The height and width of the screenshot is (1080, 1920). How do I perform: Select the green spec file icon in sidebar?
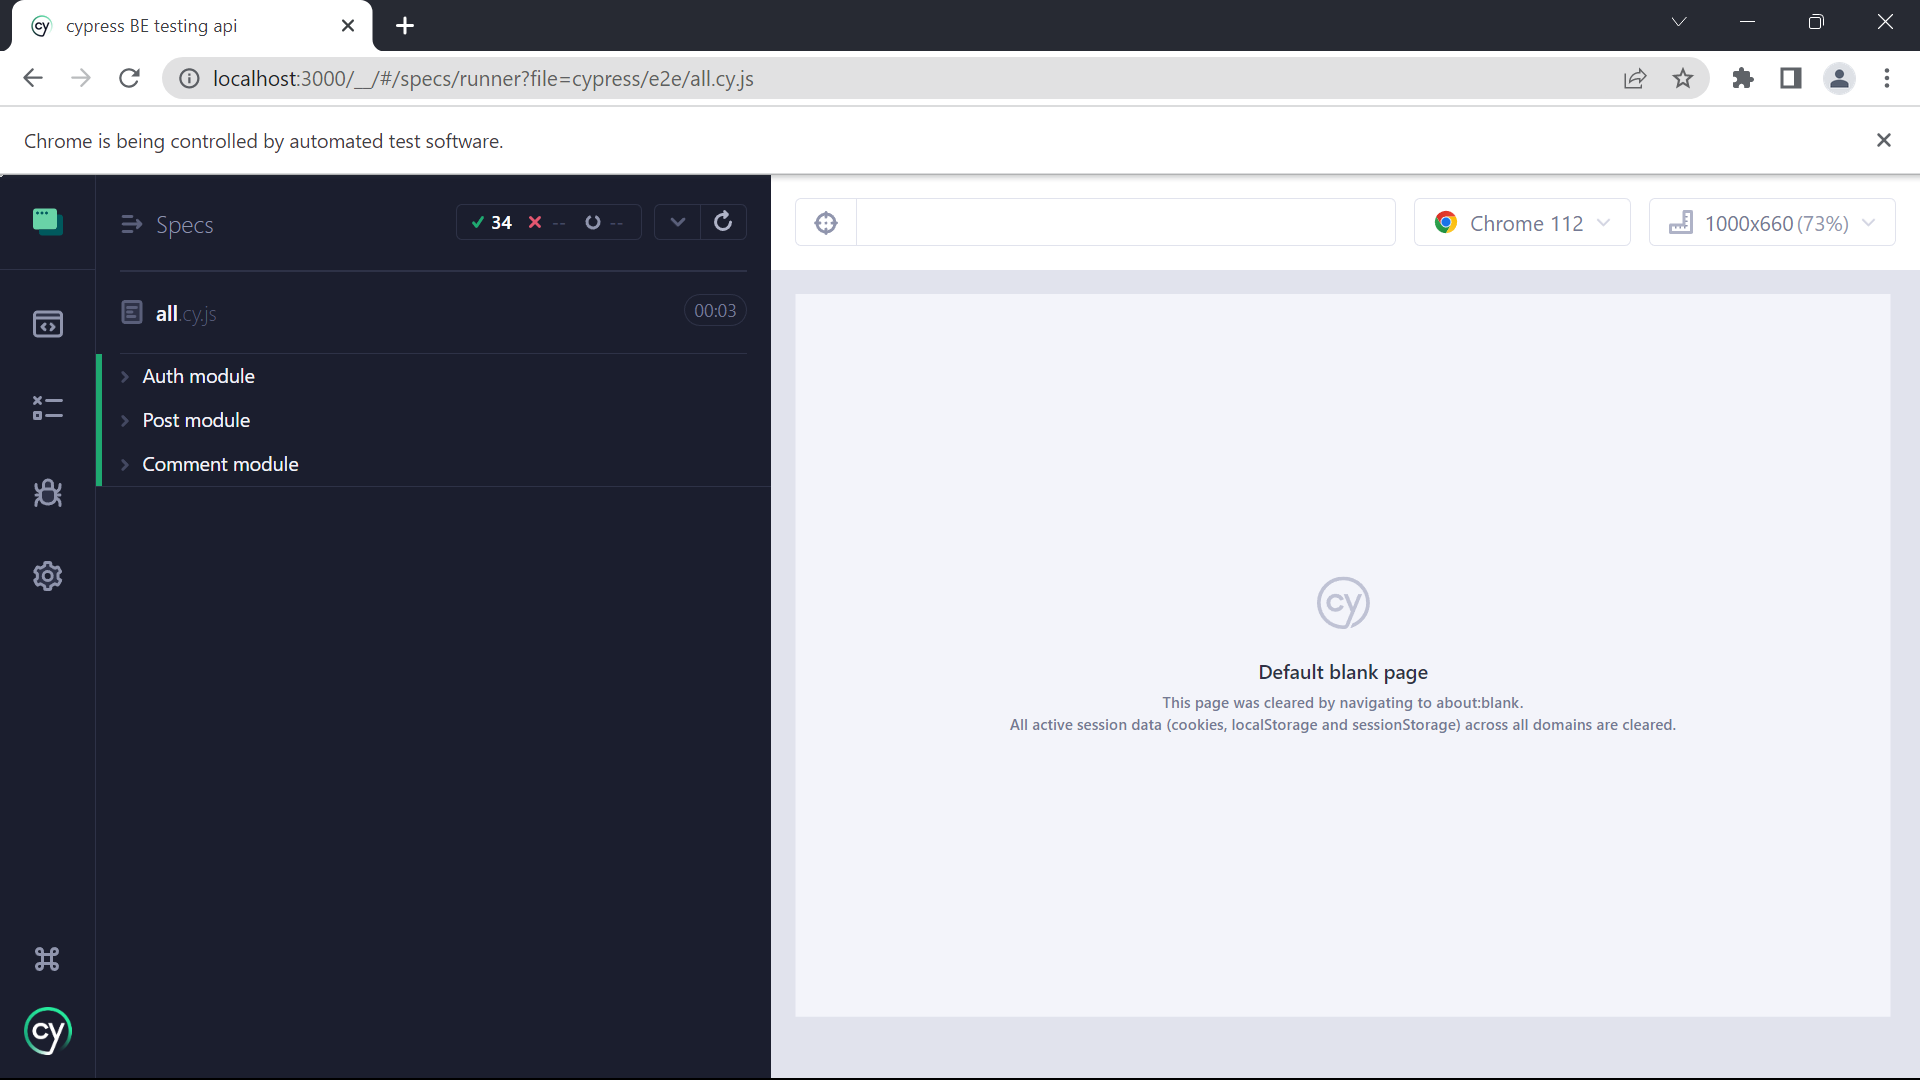[47, 222]
